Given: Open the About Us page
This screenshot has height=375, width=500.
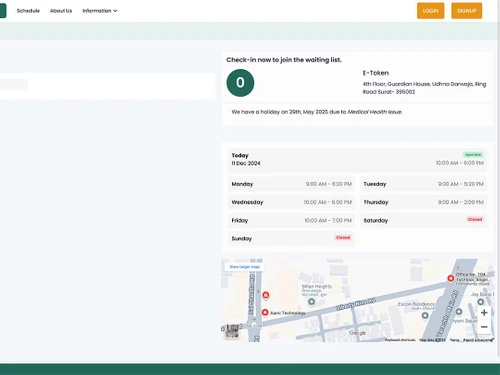Looking at the screenshot, I should 61,11.
